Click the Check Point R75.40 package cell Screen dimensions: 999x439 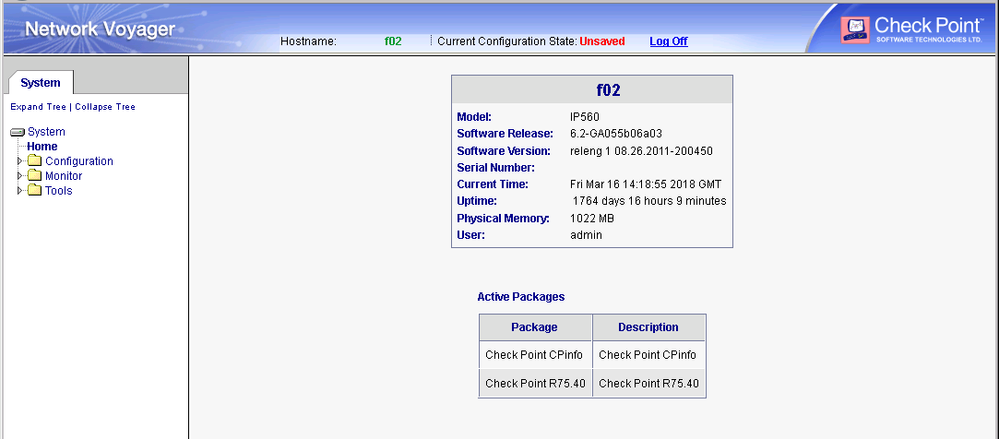click(535, 384)
